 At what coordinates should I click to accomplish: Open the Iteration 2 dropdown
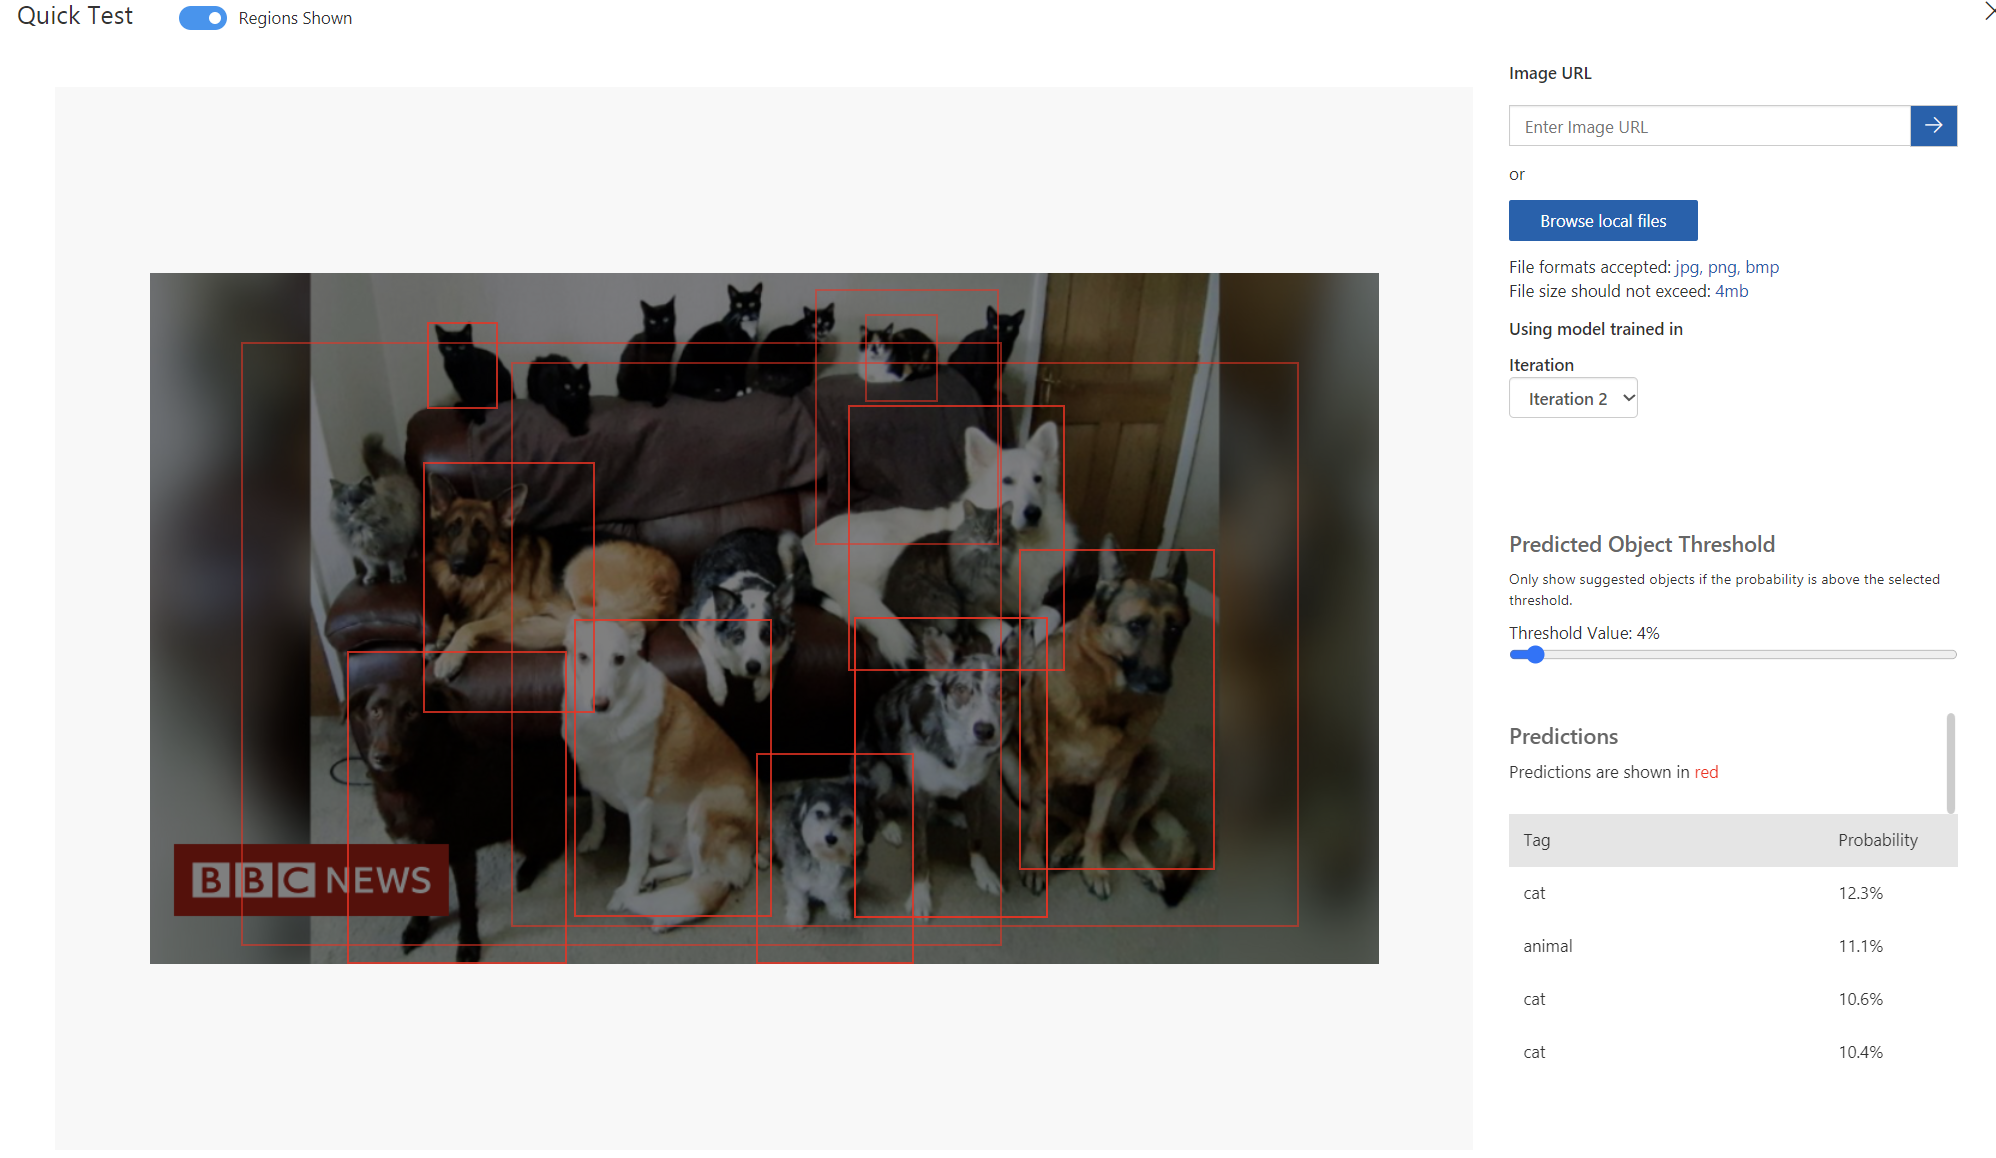1572,398
